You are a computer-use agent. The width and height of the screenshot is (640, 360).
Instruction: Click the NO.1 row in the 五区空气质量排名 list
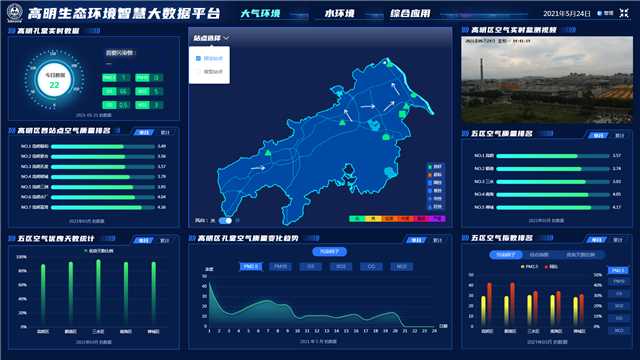pyautogui.click(x=547, y=156)
